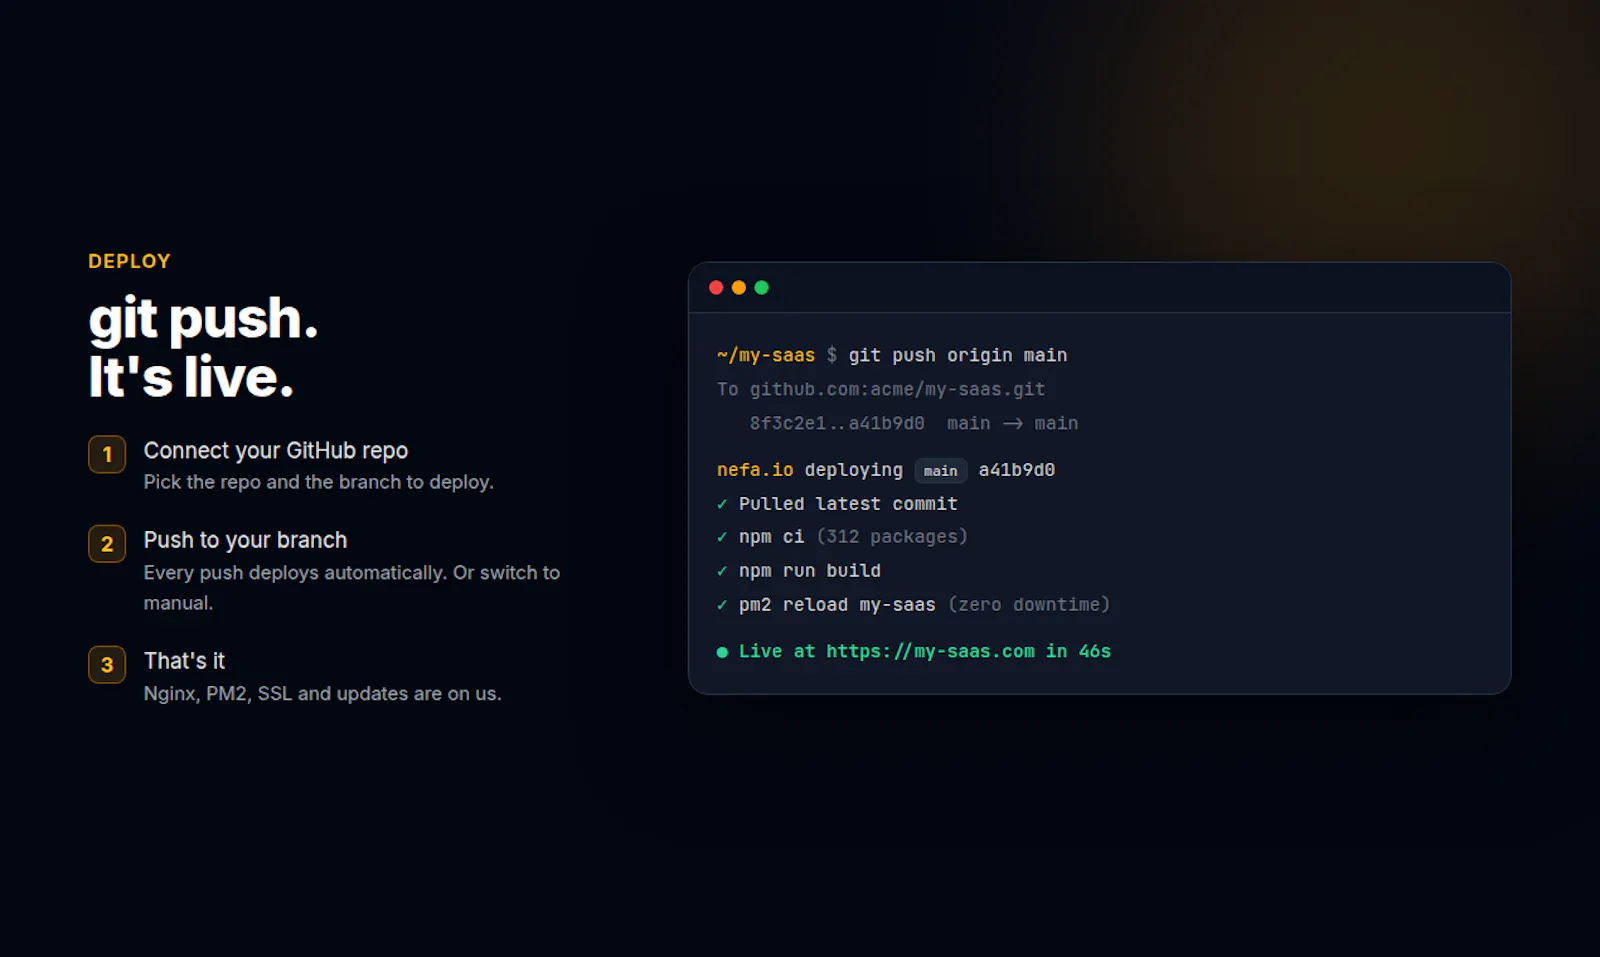Click the "main" branch badge after "deploying"

pyautogui.click(x=941, y=471)
